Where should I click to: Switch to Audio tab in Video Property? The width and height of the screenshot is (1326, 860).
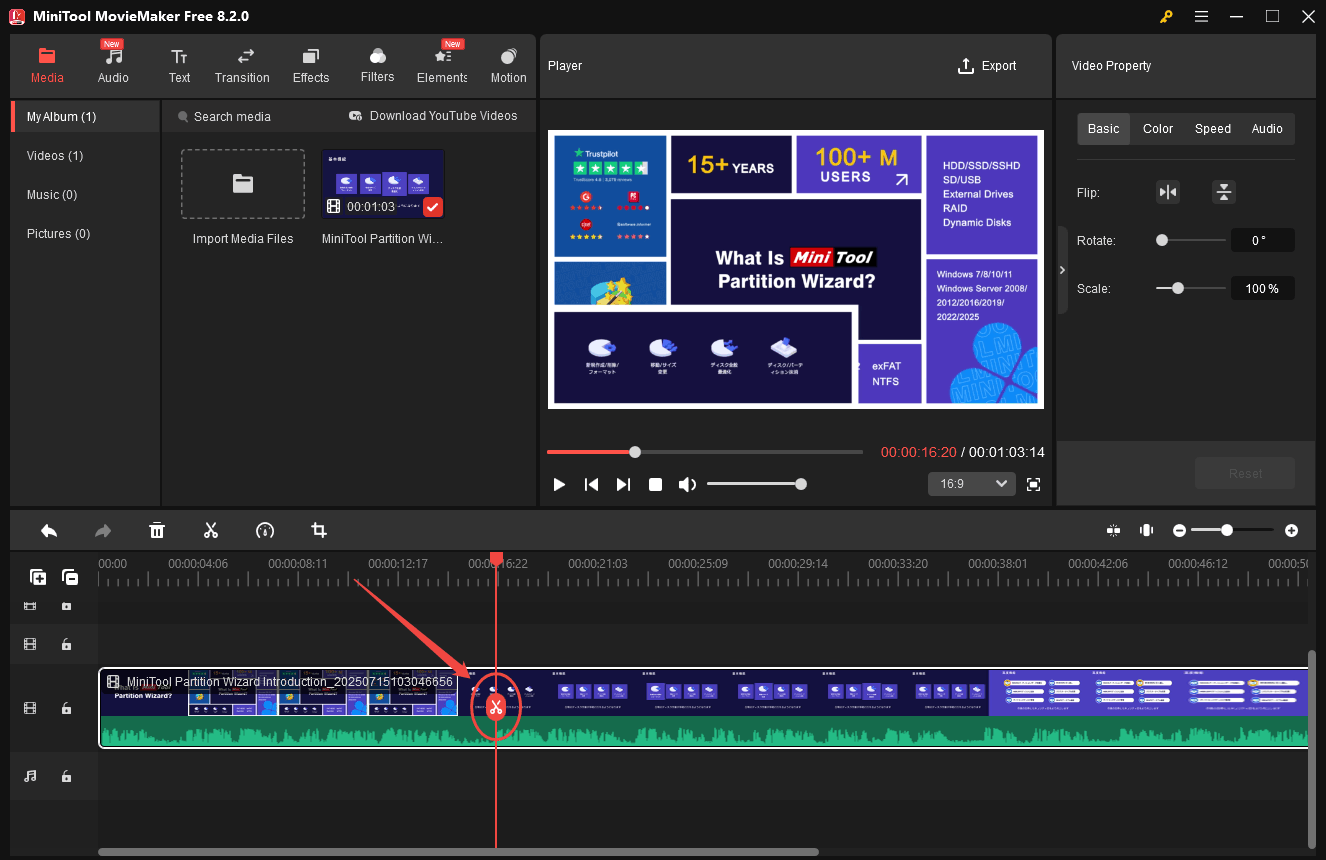(1267, 129)
